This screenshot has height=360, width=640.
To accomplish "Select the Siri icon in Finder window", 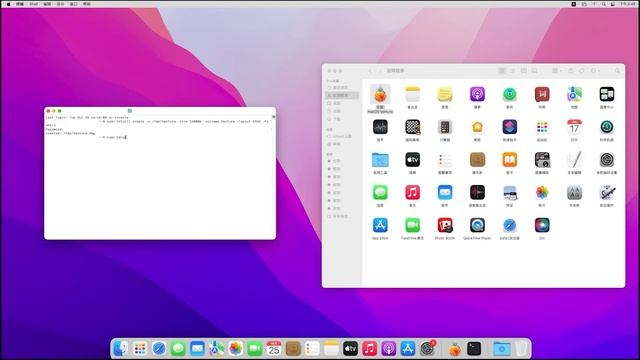I will pyautogui.click(x=542, y=225).
